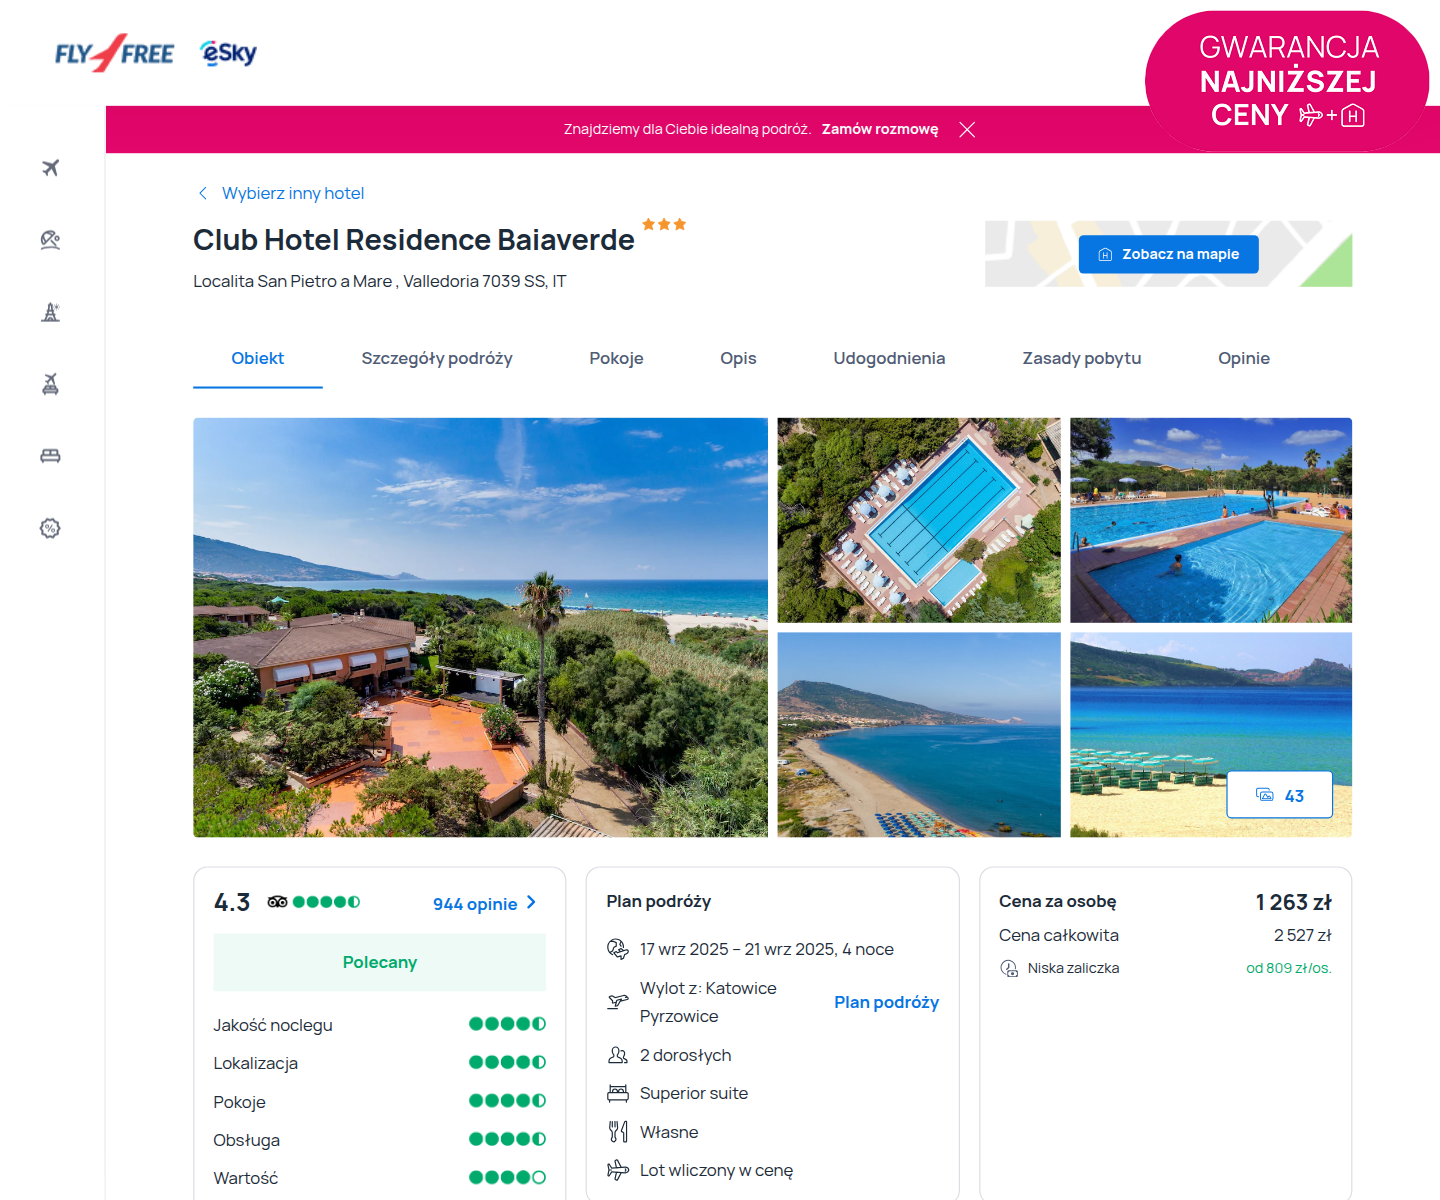Viewport: 1440px width, 1200px height.
Task: Open the aerial swimming pool thumbnail
Action: [919, 520]
